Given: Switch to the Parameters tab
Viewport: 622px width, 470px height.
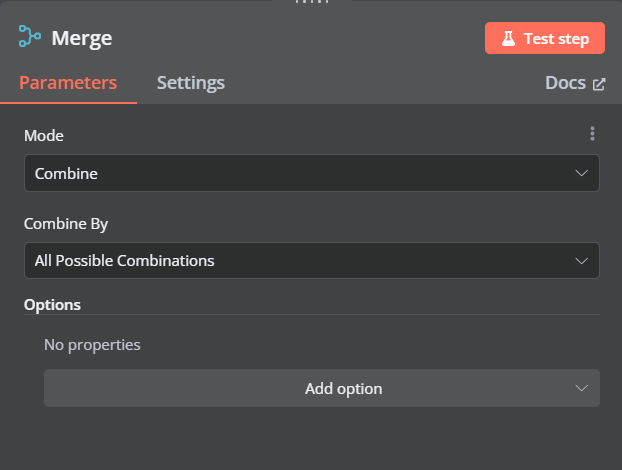Looking at the screenshot, I should click(x=68, y=83).
